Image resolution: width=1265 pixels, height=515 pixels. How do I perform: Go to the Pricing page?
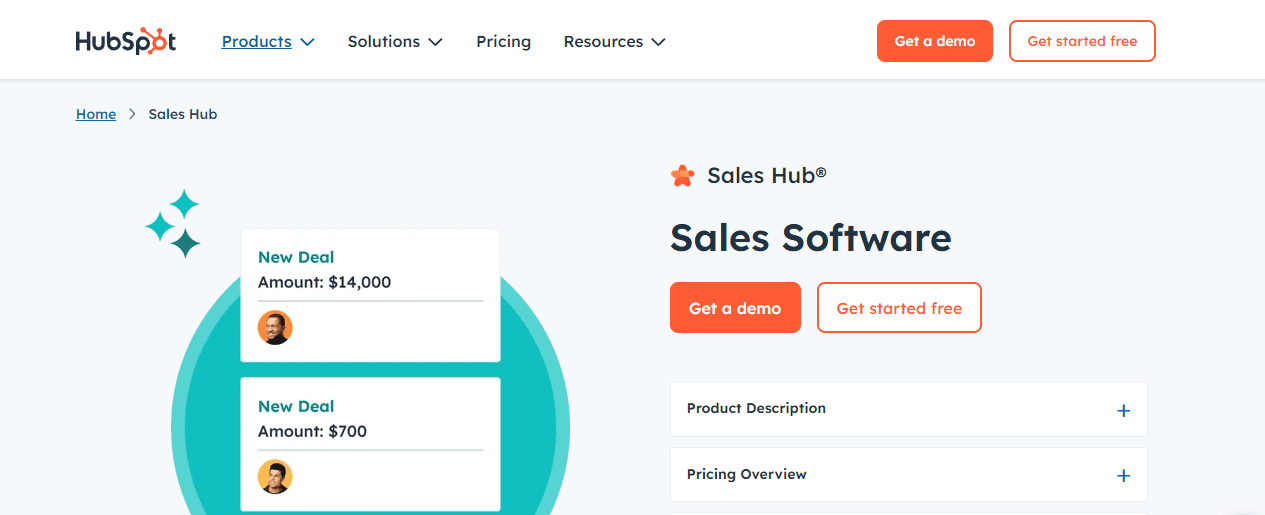coord(503,42)
